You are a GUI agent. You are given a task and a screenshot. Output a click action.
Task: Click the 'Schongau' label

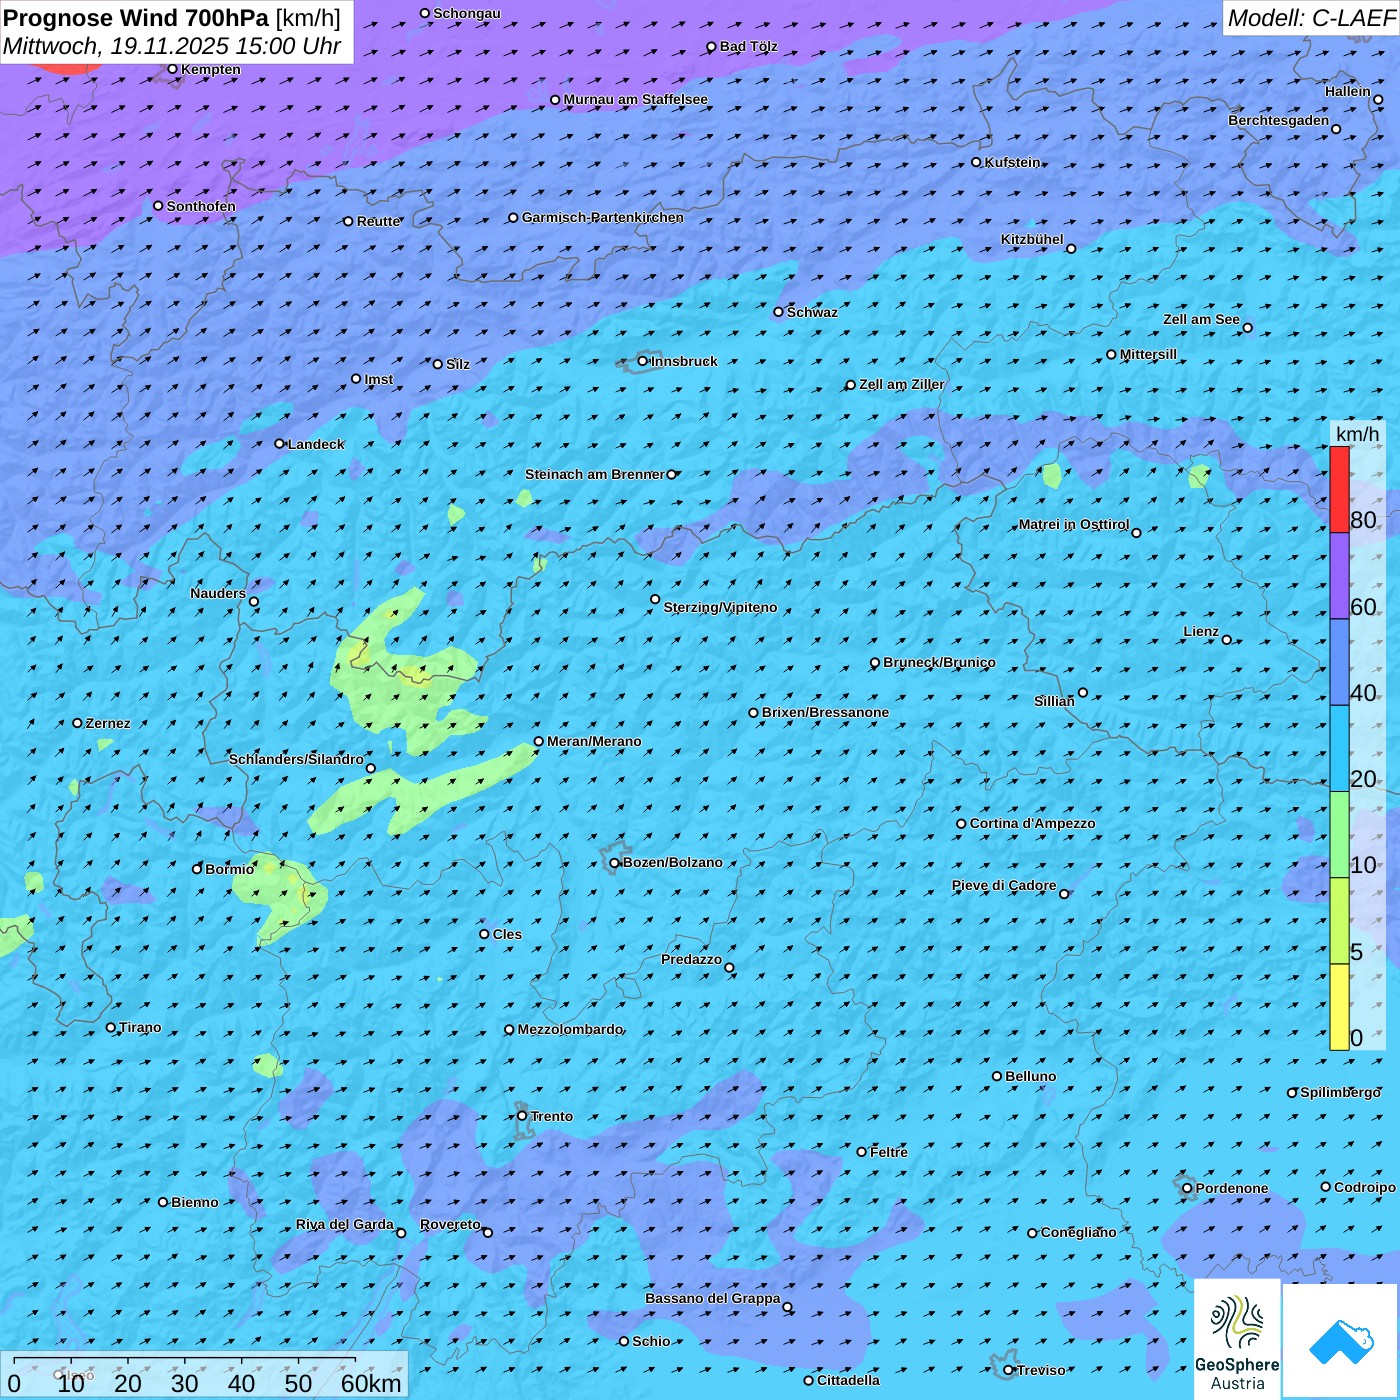tap(467, 13)
